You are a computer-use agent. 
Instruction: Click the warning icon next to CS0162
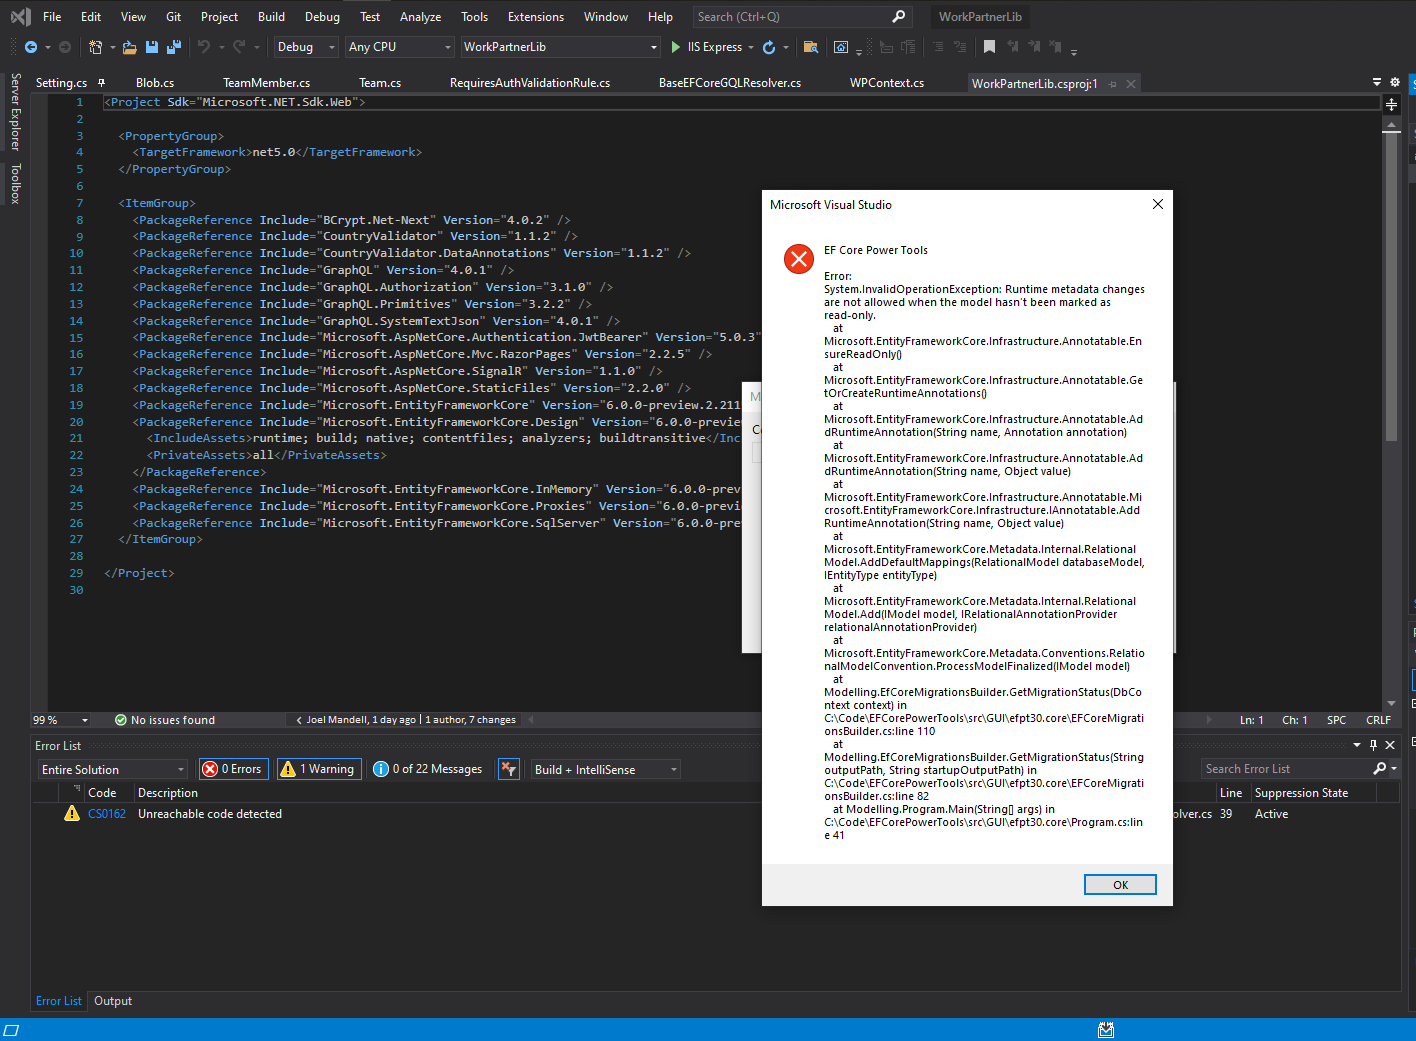tap(72, 814)
